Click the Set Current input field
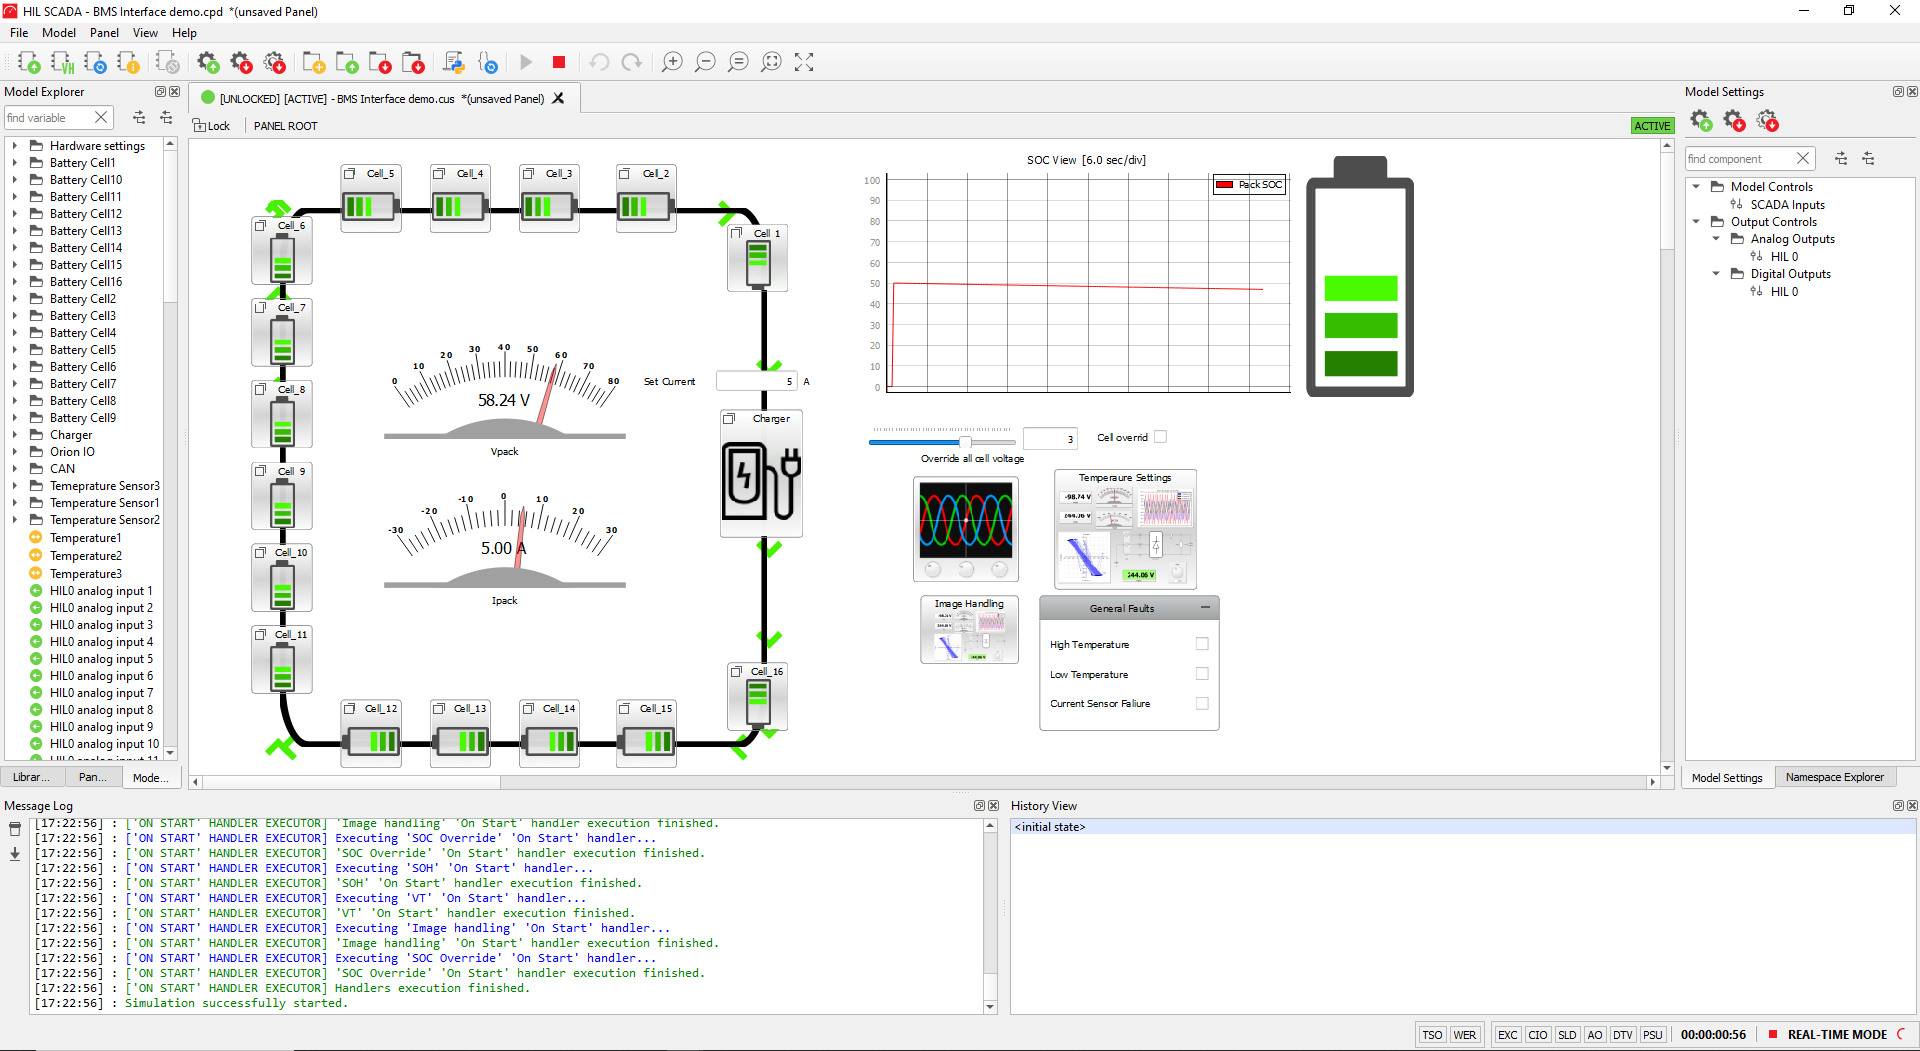The height and width of the screenshot is (1051, 1920). click(x=755, y=381)
